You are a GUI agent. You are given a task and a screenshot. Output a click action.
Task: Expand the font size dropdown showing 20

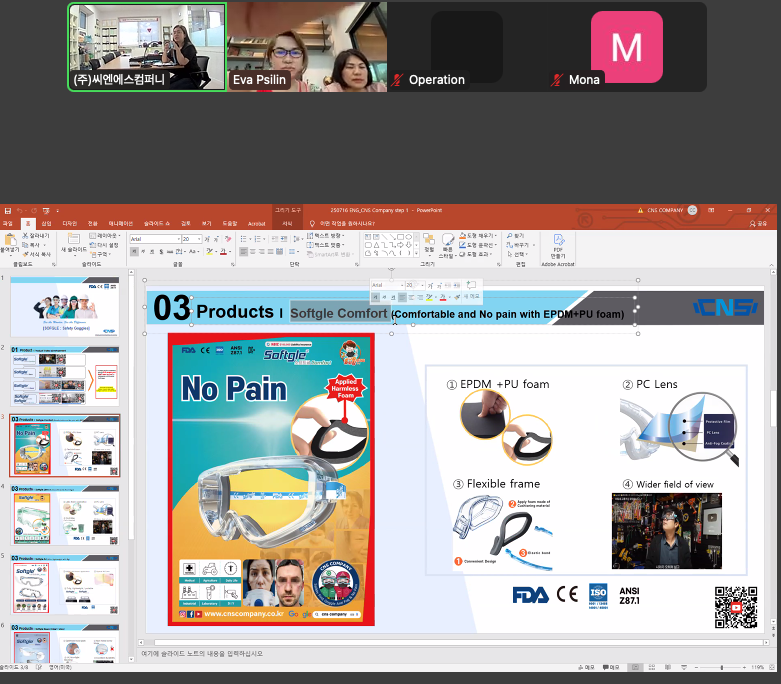click(199, 240)
